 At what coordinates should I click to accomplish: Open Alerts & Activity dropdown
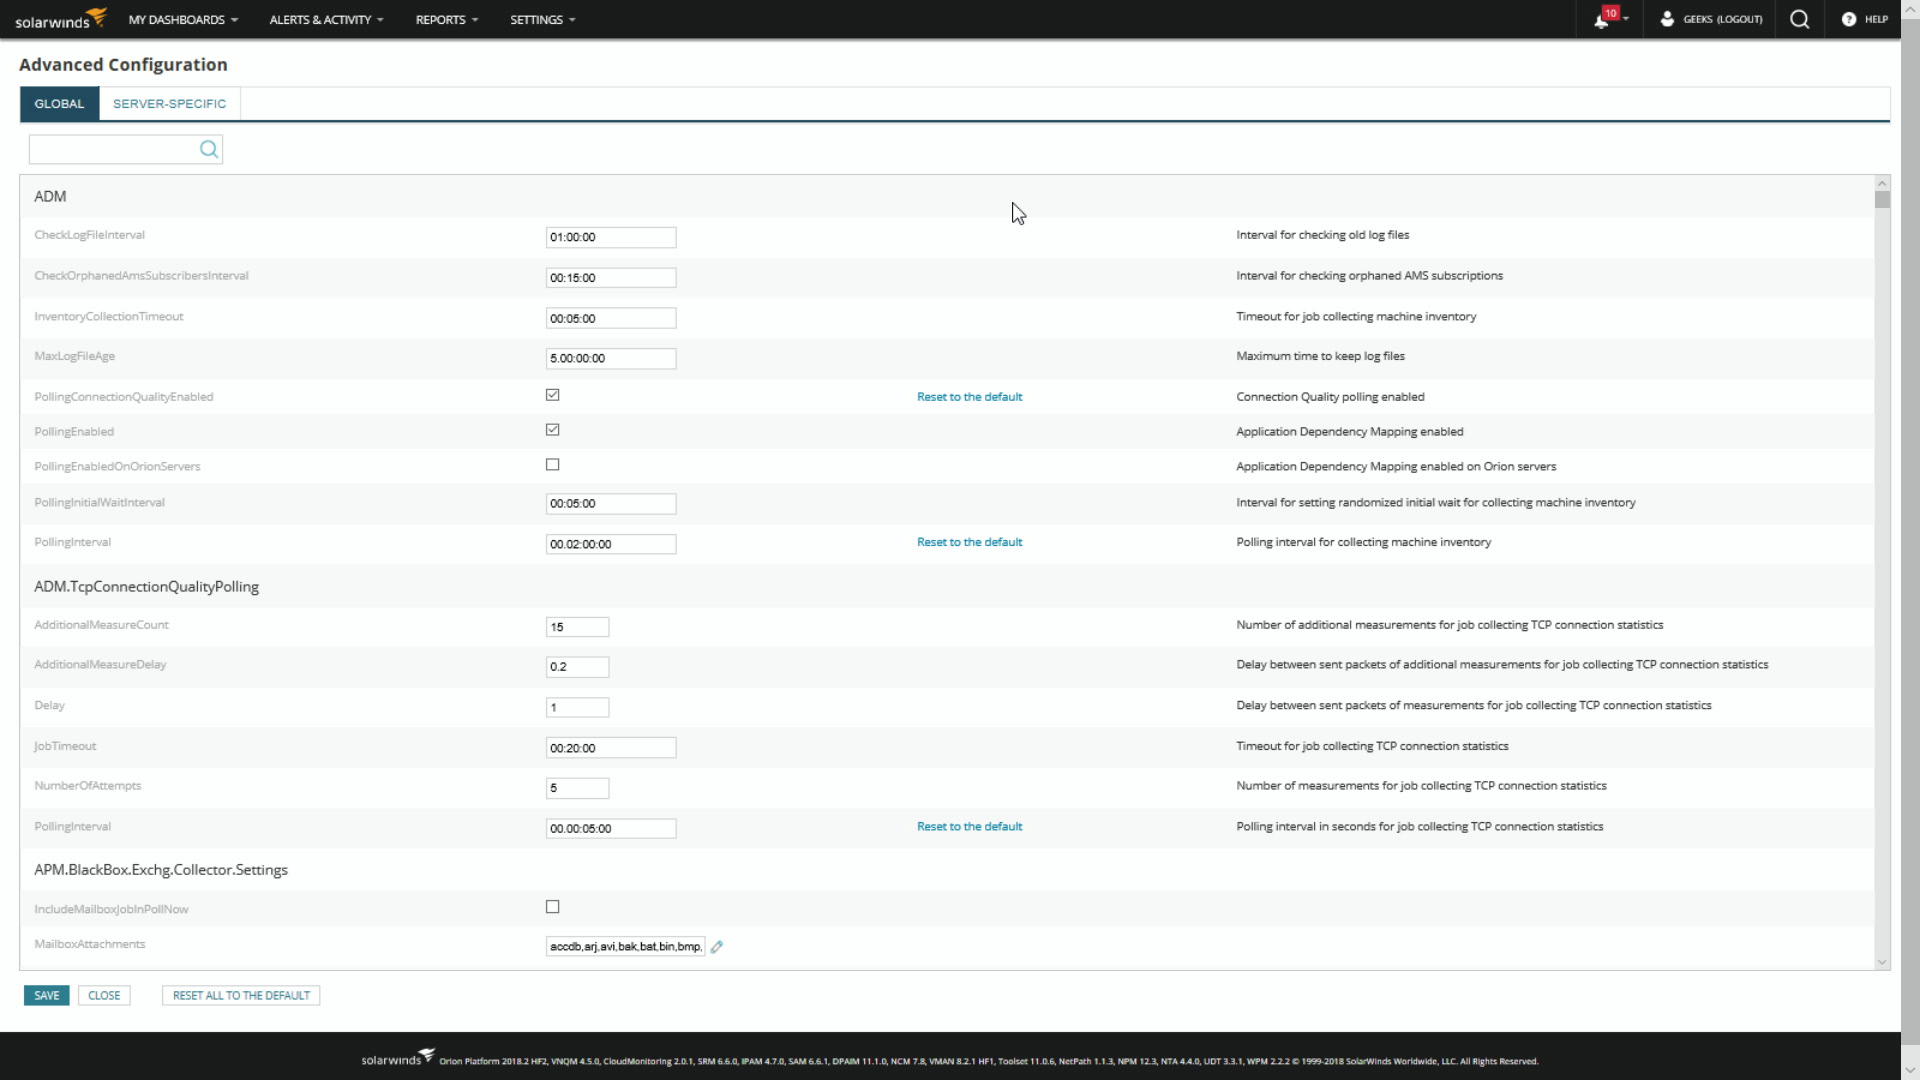point(326,20)
